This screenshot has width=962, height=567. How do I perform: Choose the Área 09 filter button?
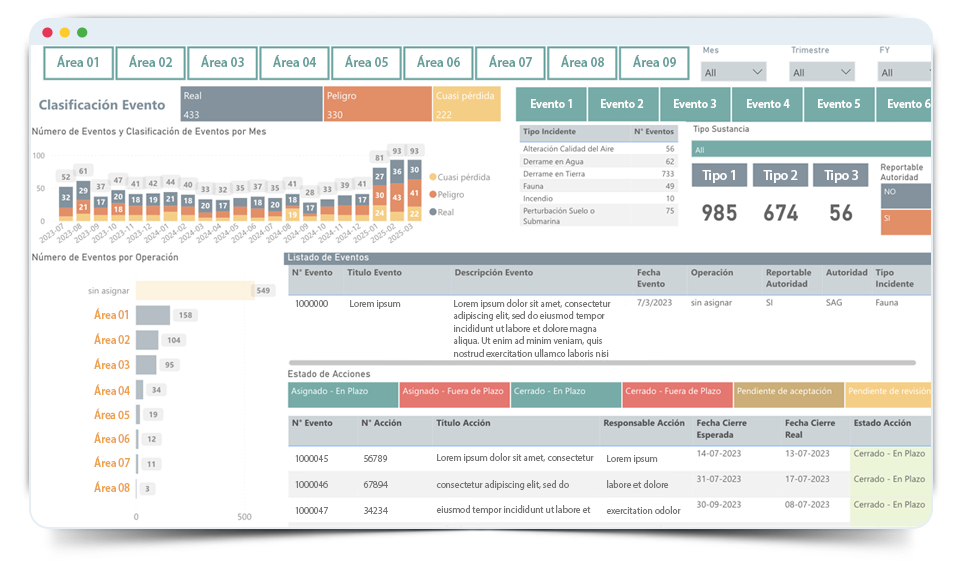(654, 63)
